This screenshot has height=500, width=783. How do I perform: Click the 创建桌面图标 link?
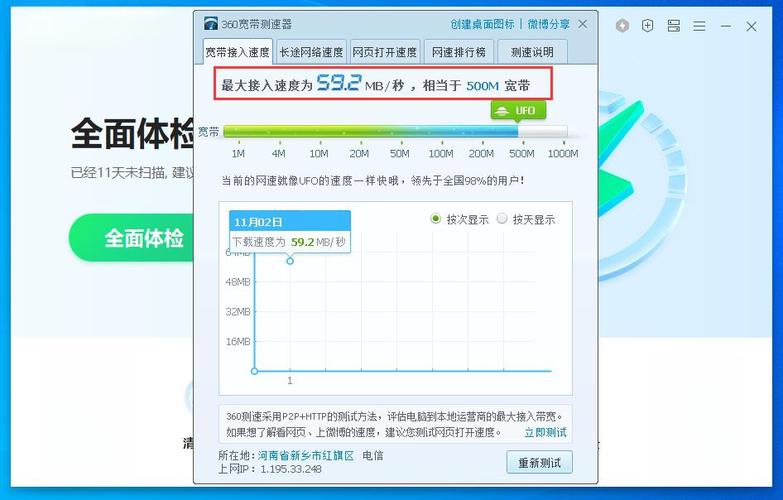click(x=482, y=24)
